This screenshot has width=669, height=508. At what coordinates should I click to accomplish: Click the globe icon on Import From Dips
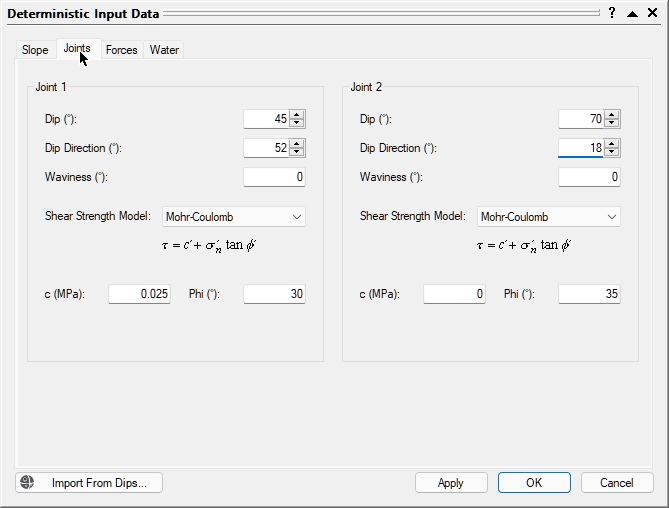click(x=27, y=482)
